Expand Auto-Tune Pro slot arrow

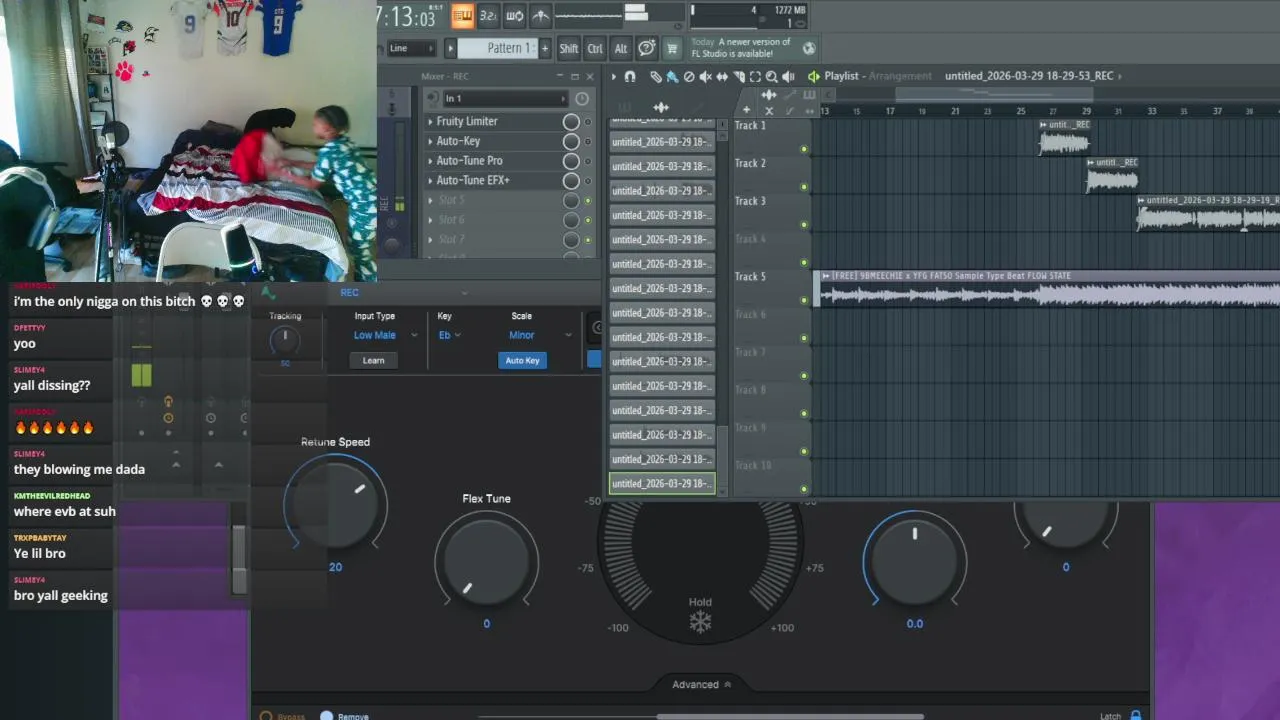430,161
